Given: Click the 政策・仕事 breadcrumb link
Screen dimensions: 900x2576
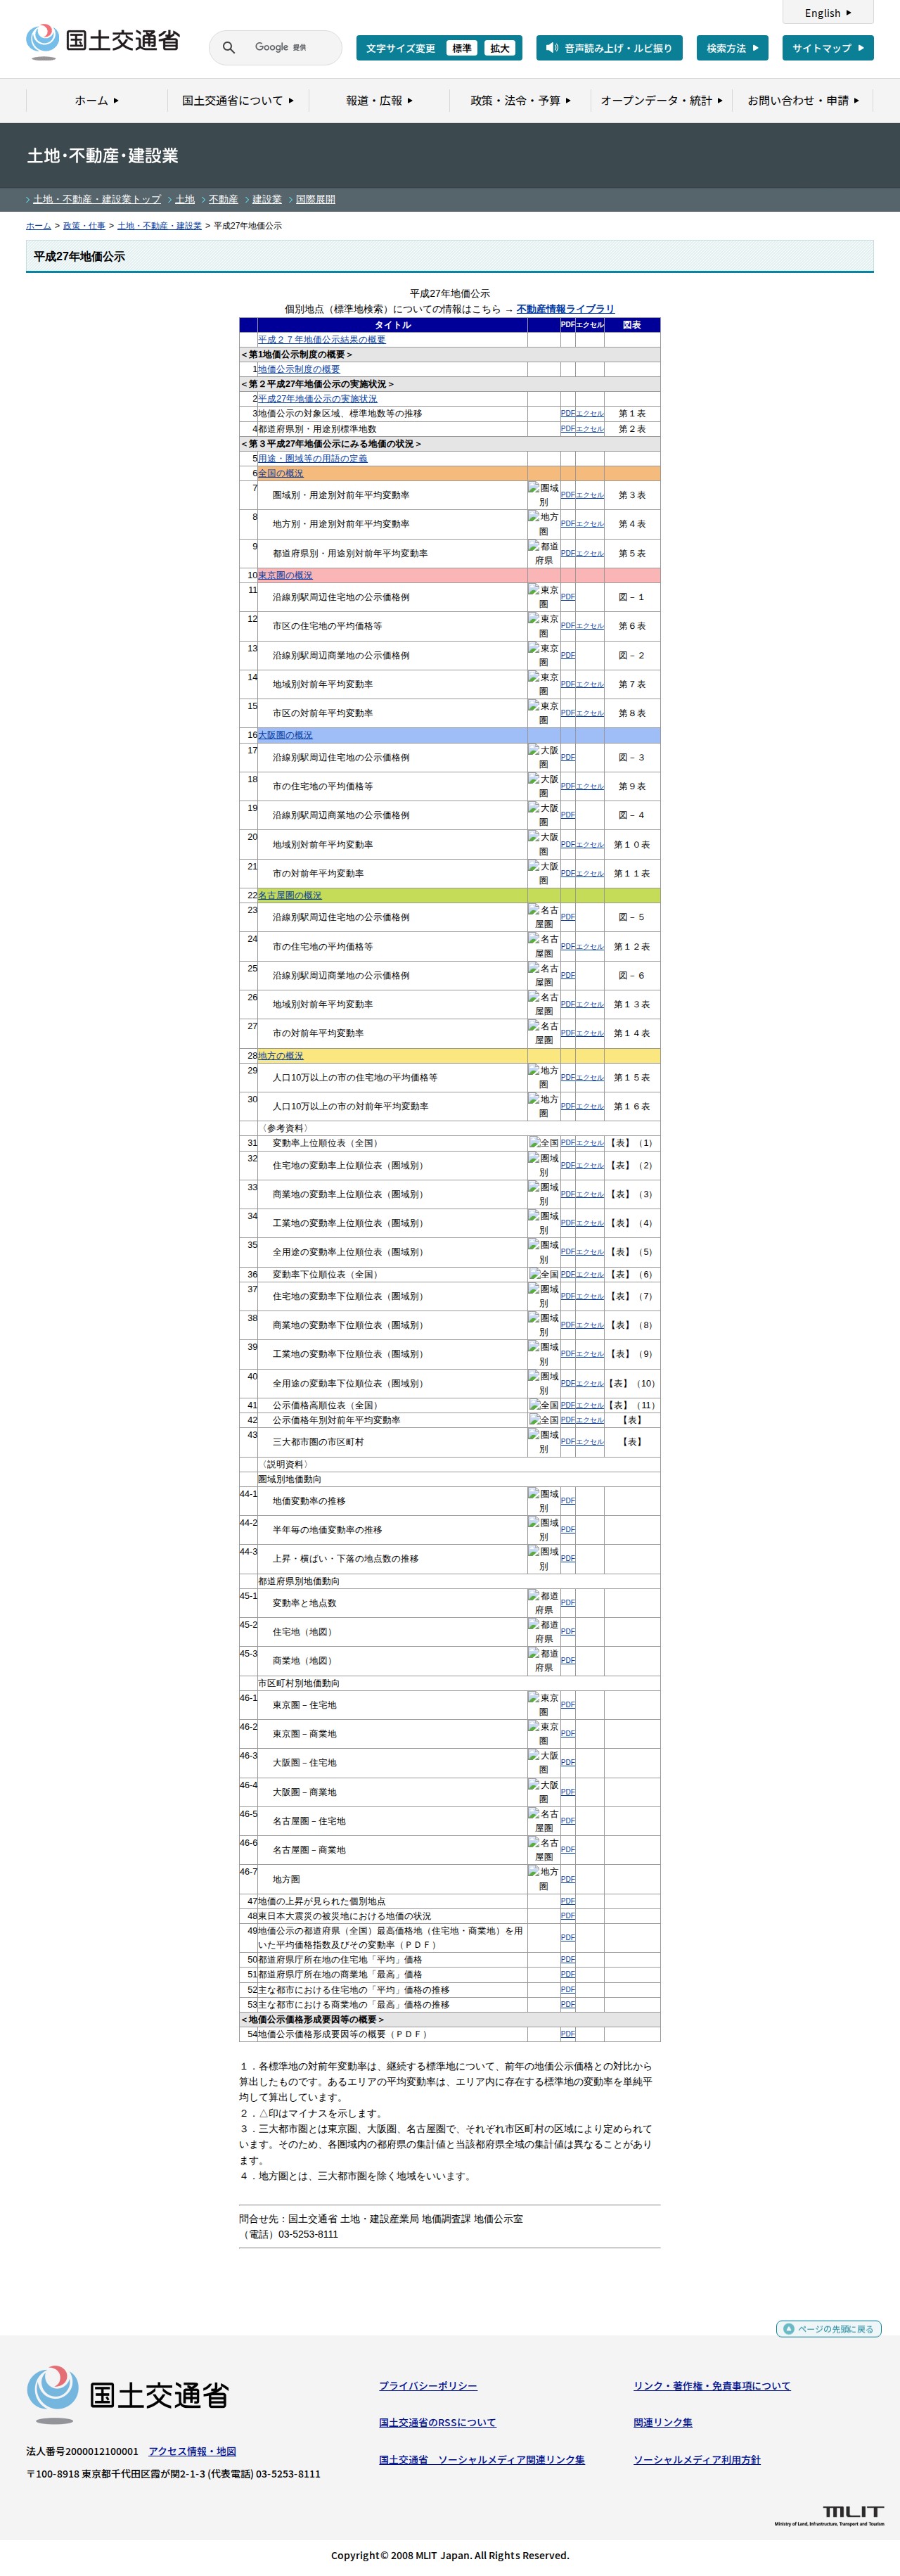Looking at the screenshot, I should (x=84, y=226).
